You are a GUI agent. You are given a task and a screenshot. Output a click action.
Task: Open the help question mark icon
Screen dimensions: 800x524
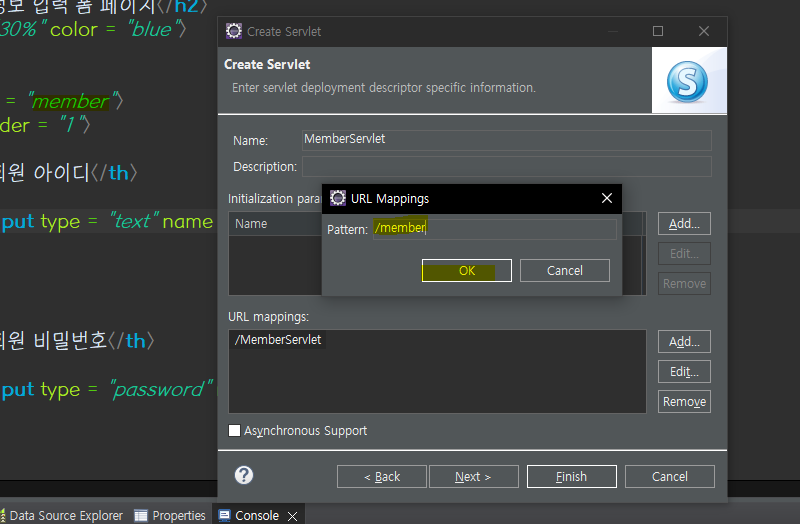pos(244,475)
